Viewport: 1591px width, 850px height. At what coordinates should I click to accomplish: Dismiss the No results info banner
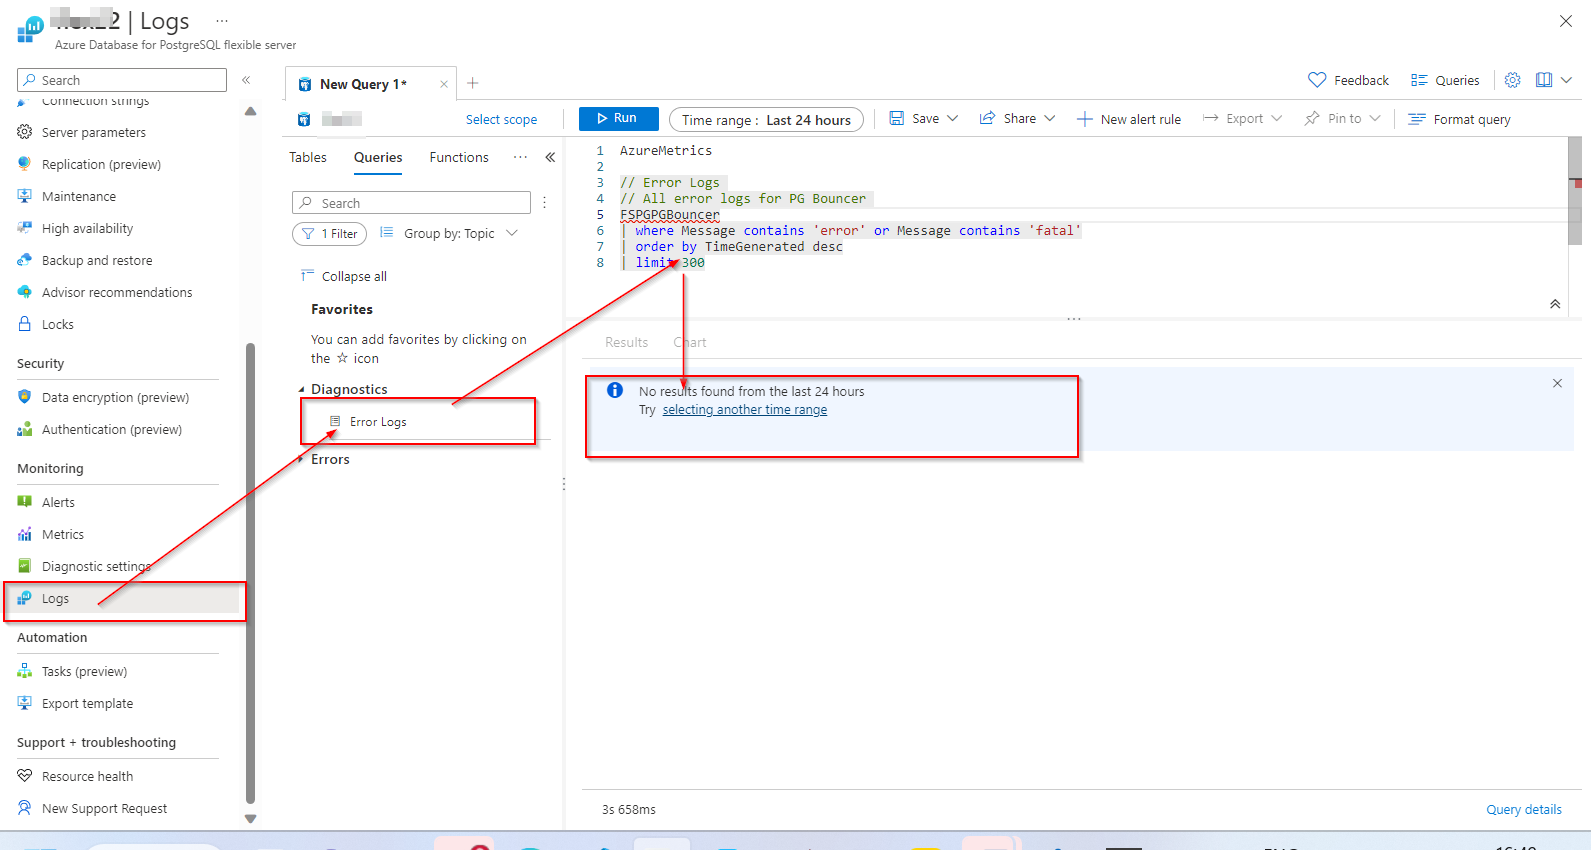(x=1557, y=383)
